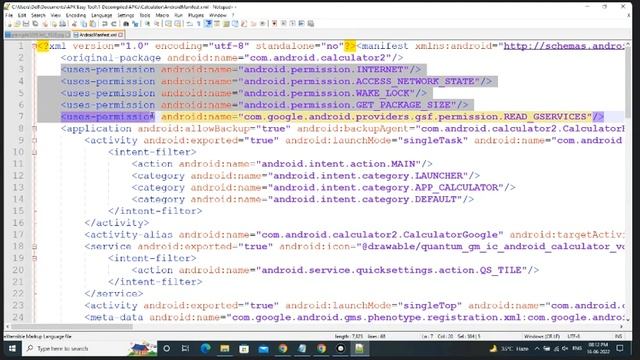Open the Edit menu
Viewport: 640px width, 360px height.
click(x=22, y=15)
